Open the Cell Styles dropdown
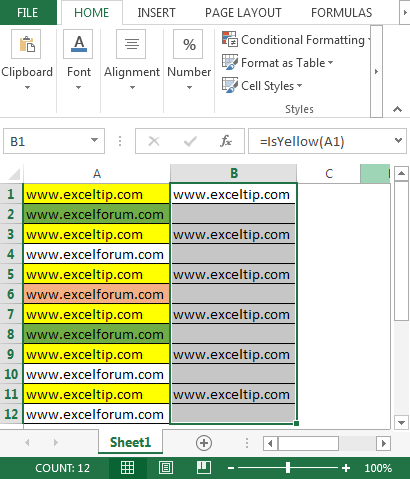This screenshot has width=410, height=479. tap(262, 86)
